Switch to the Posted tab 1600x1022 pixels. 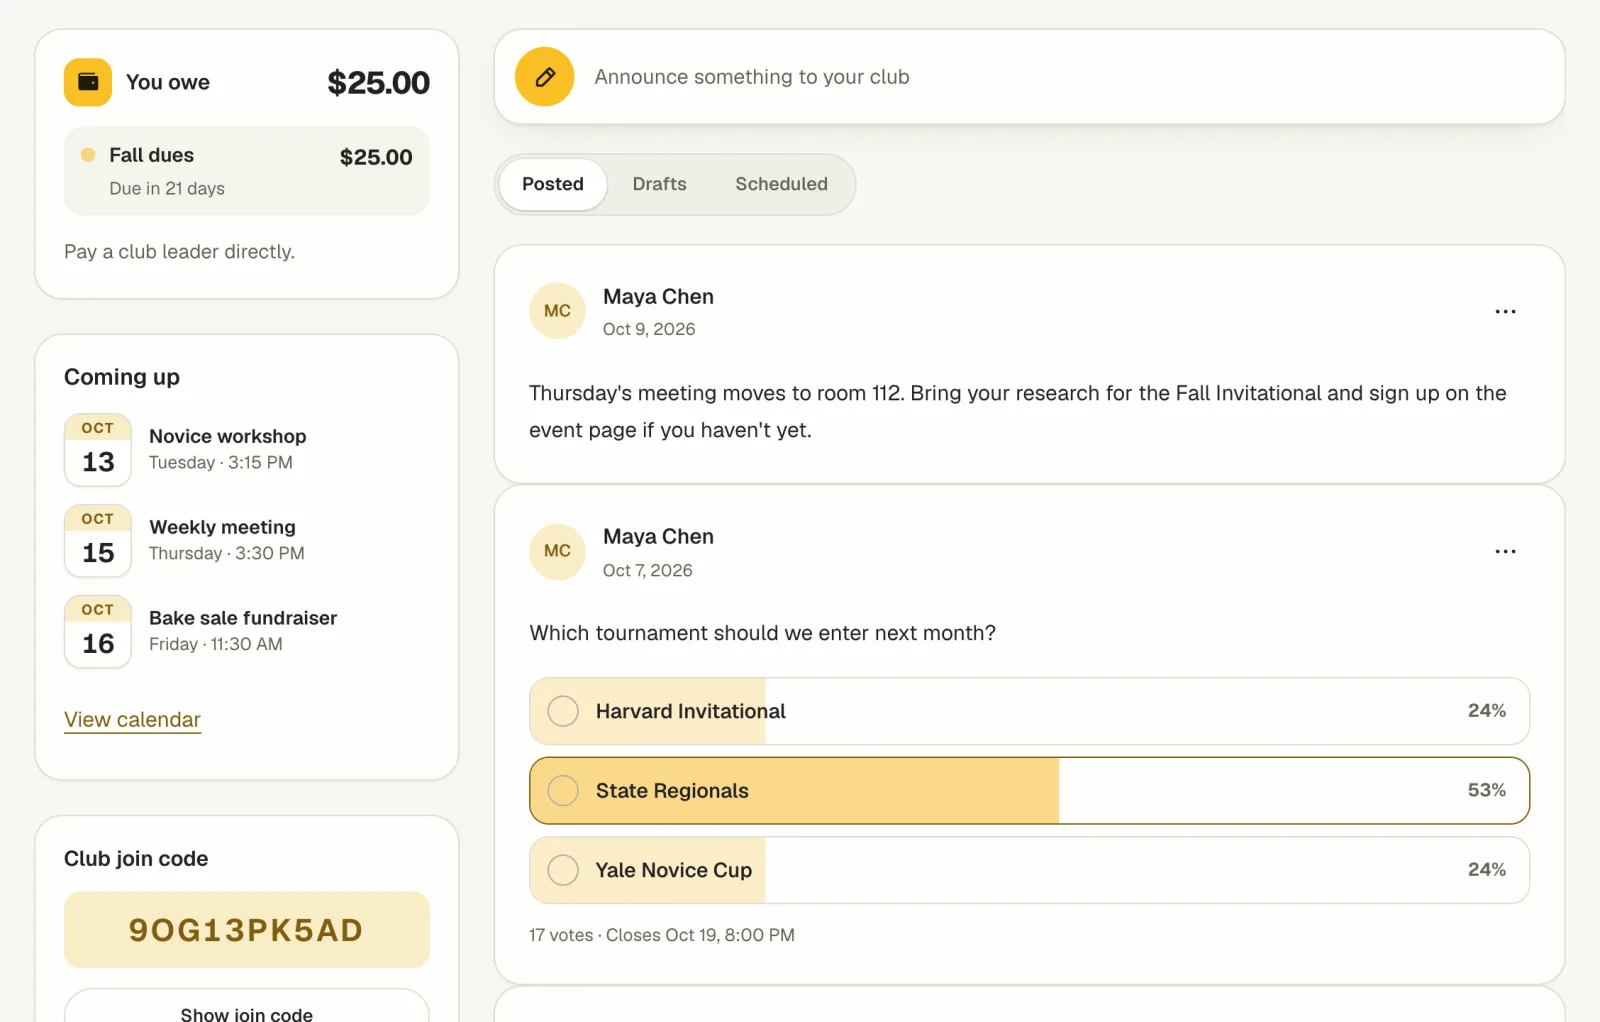pyautogui.click(x=553, y=184)
